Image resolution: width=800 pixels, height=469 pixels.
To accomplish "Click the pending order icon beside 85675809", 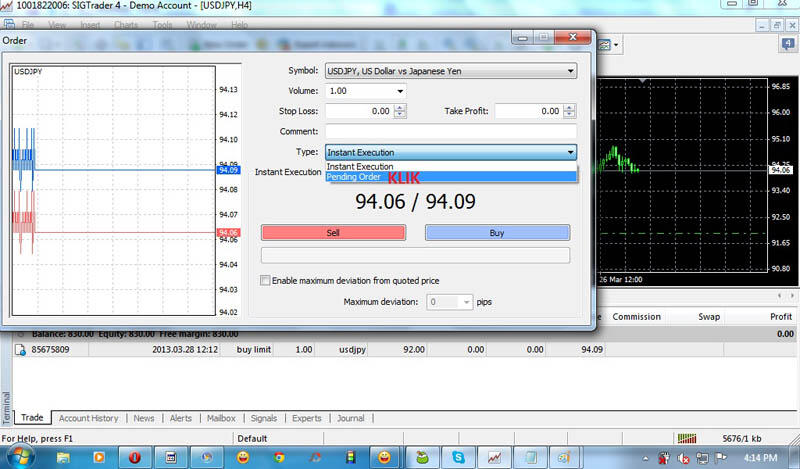I will 20,350.
